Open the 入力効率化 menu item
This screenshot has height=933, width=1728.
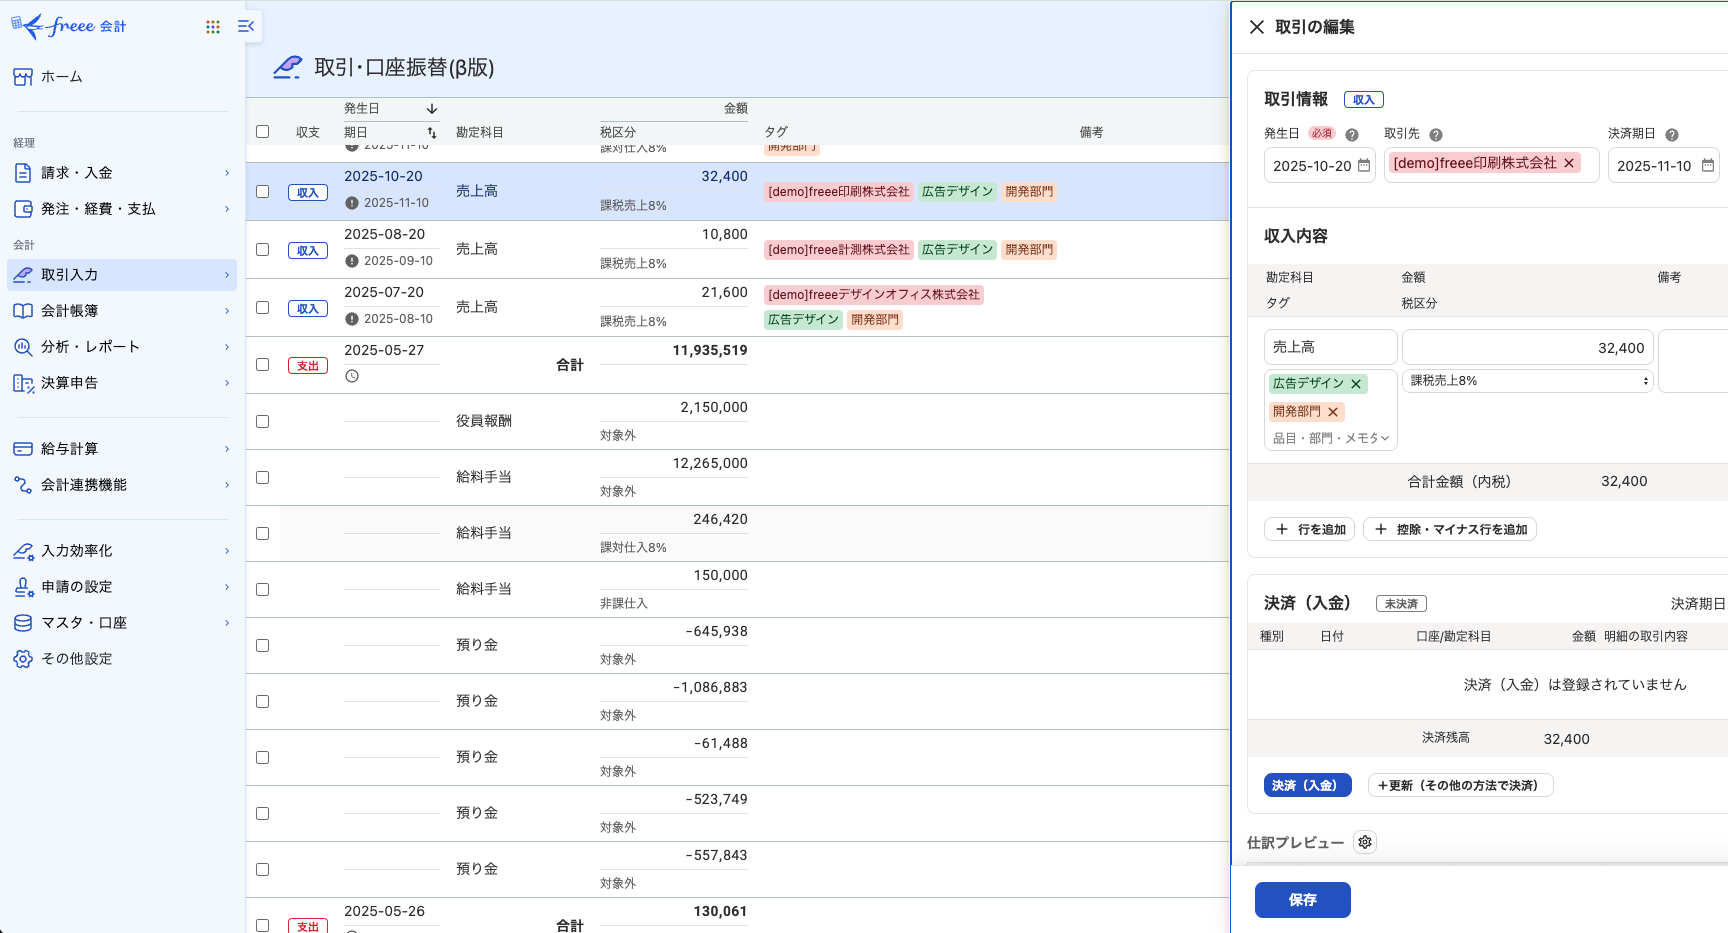click(122, 551)
